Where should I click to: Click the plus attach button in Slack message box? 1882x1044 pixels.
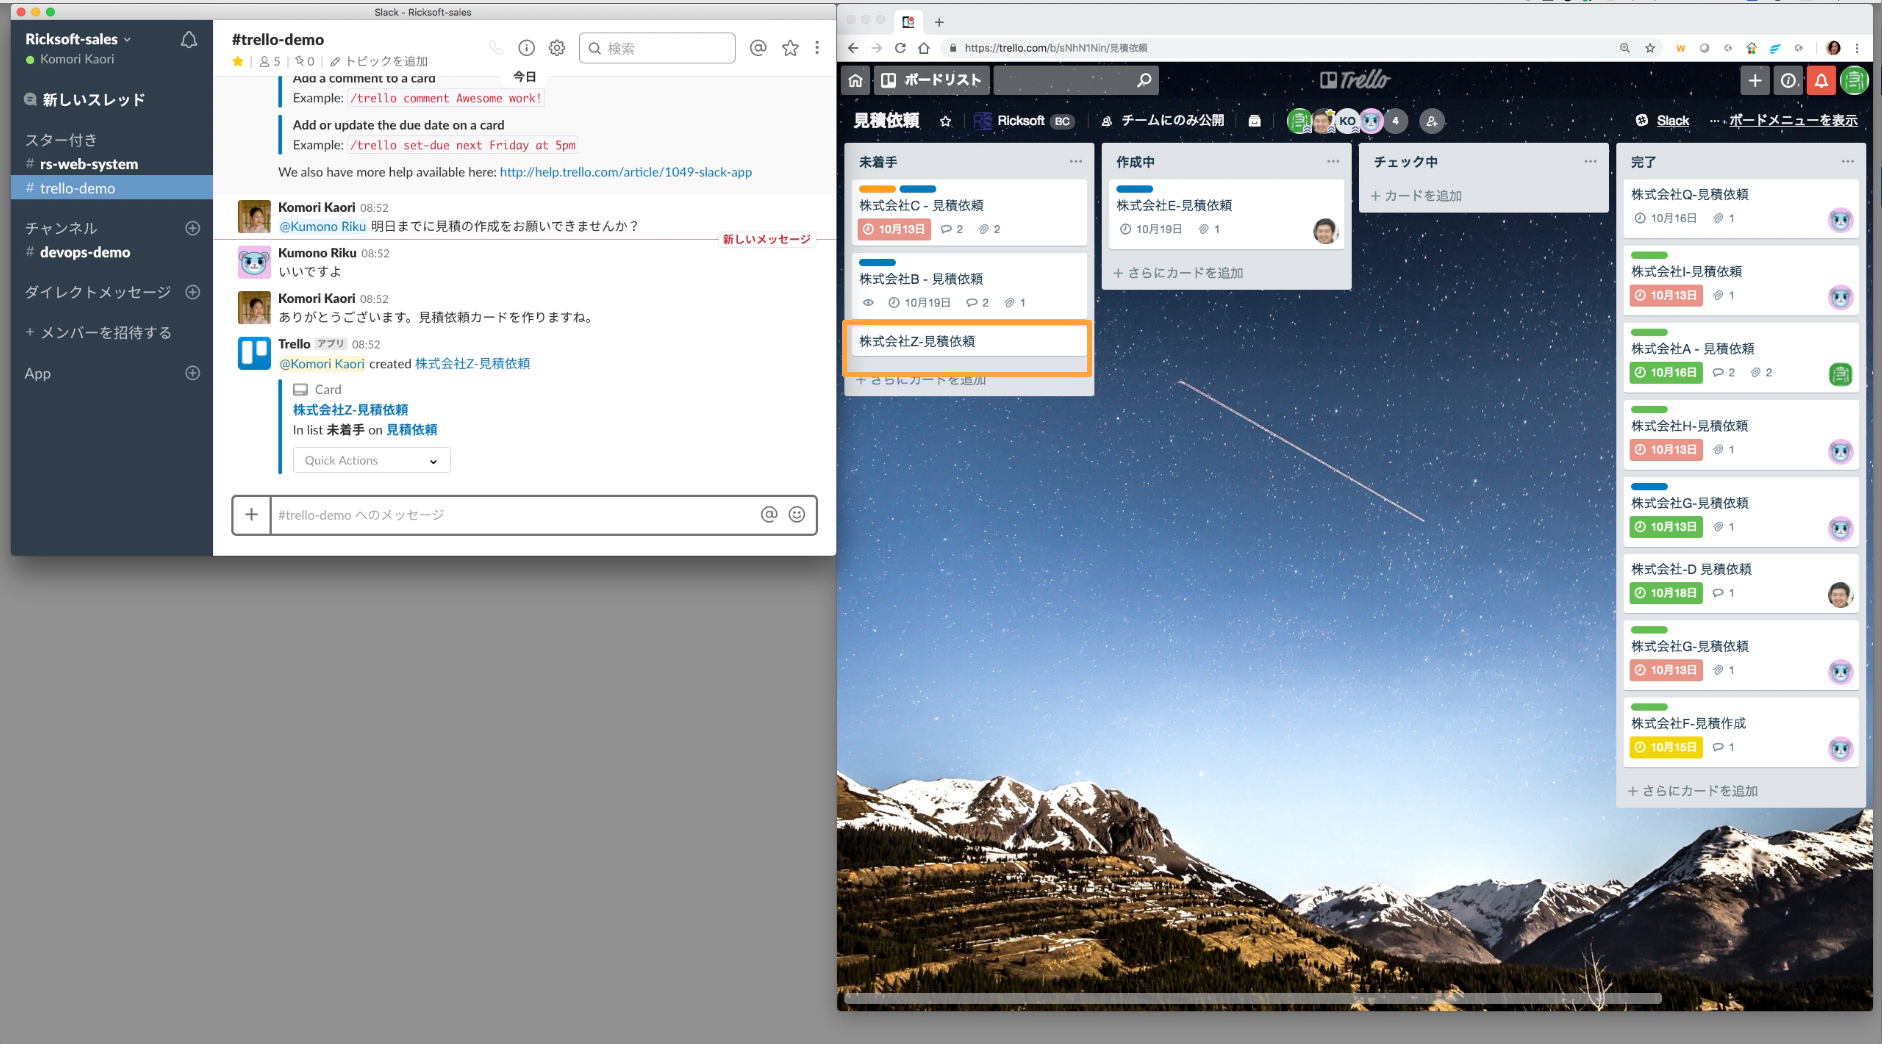coord(251,514)
